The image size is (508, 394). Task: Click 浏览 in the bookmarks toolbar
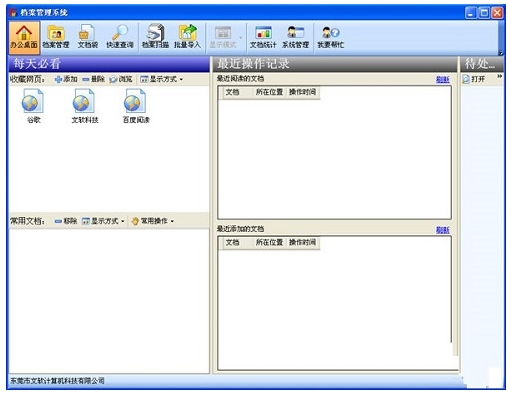tap(121, 79)
